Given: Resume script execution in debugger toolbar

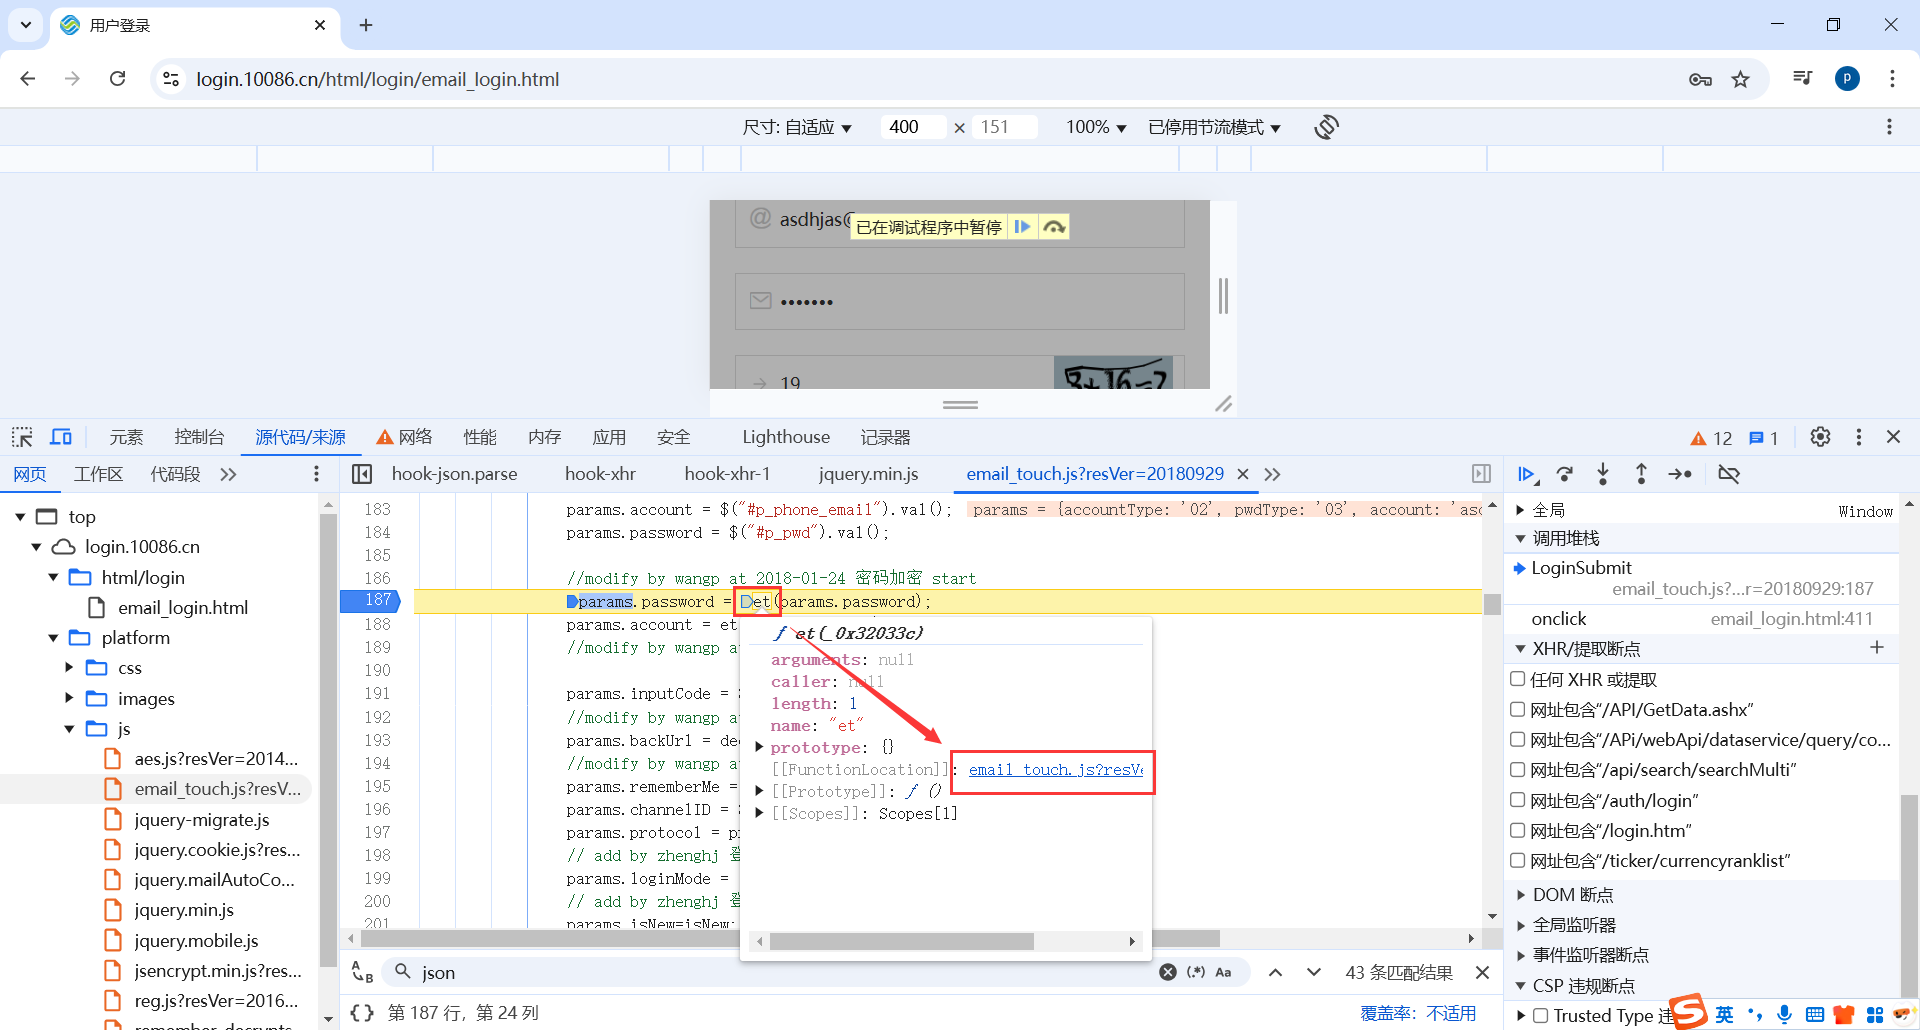Looking at the screenshot, I should click(1527, 474).
